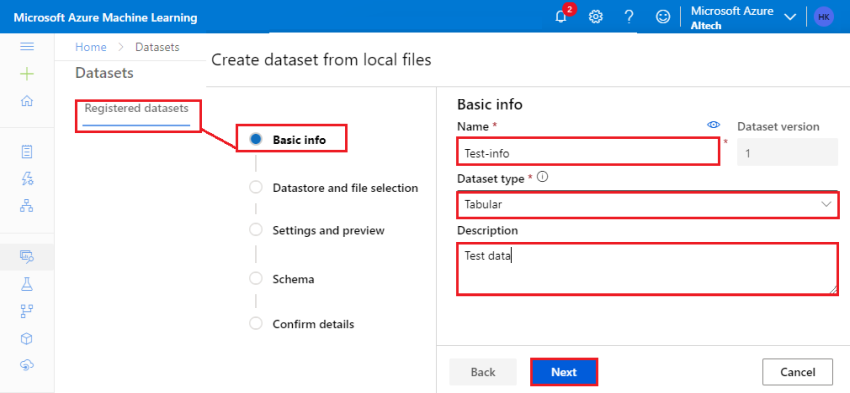Click the blue Next button
The width and height of the screenshot is (850, 393).
coord(564,372)
